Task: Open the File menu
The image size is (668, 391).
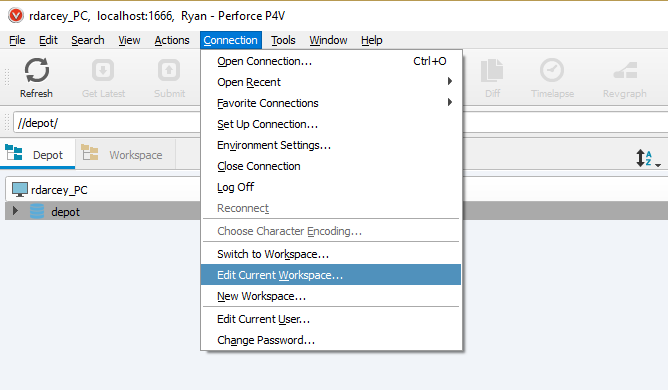Action: click(x=17, y=40)
